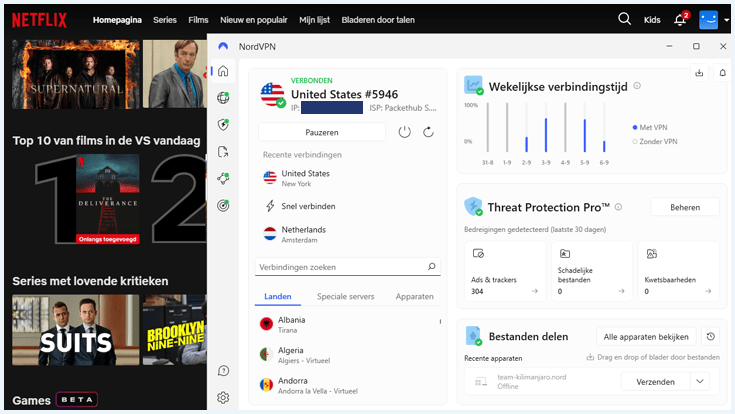The width and height of the screenshot is (735, 414).
Task: Open Netflix Mijn lijst menu item
Action: pyautogui.click(x=315, y=20)
